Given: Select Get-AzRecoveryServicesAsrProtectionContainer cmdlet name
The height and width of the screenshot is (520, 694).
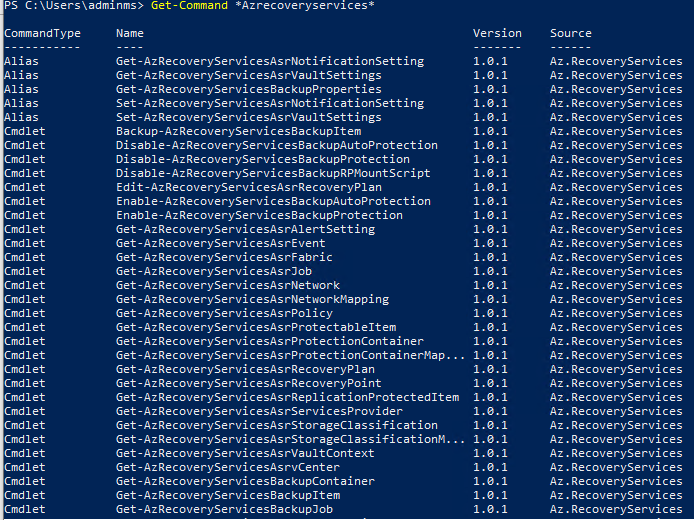Looking at the screenshot, I should [x=270, y=342].
